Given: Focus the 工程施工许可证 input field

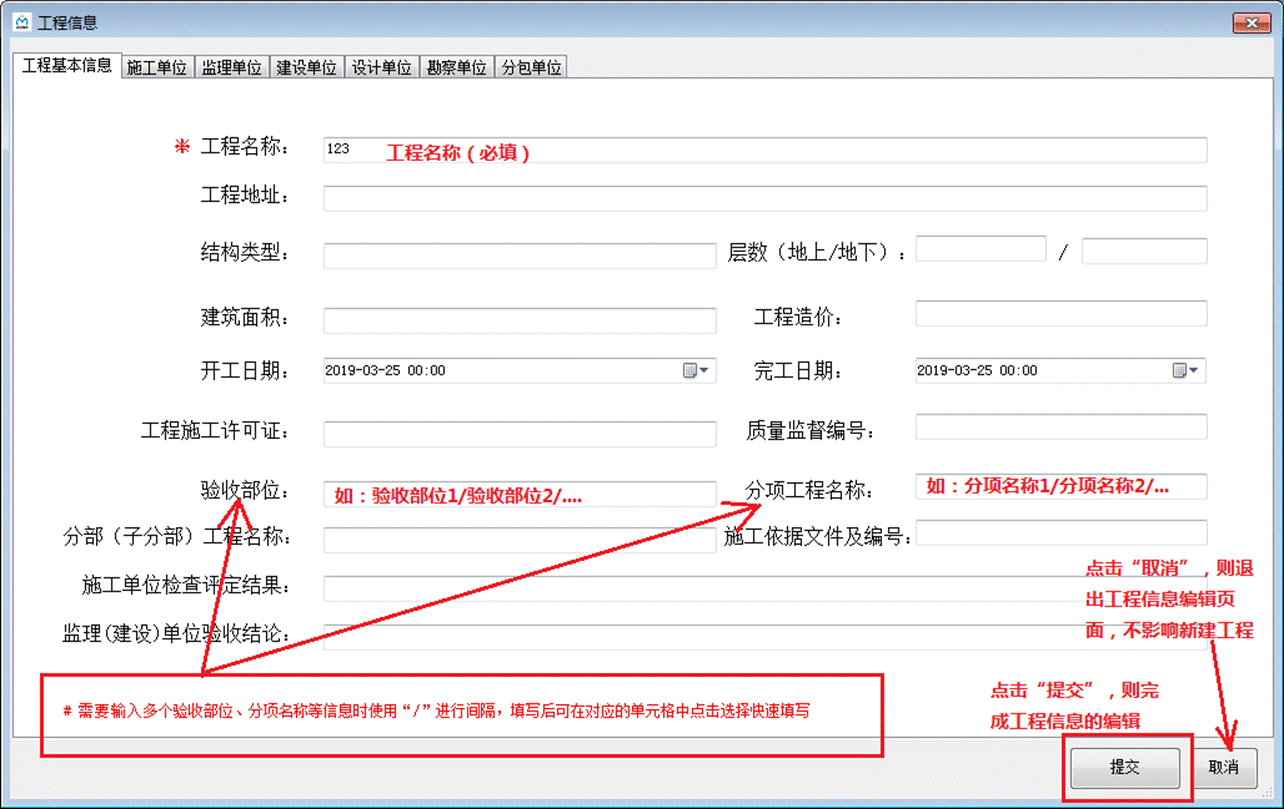Looking at the screenshot, I should [520, 434].
